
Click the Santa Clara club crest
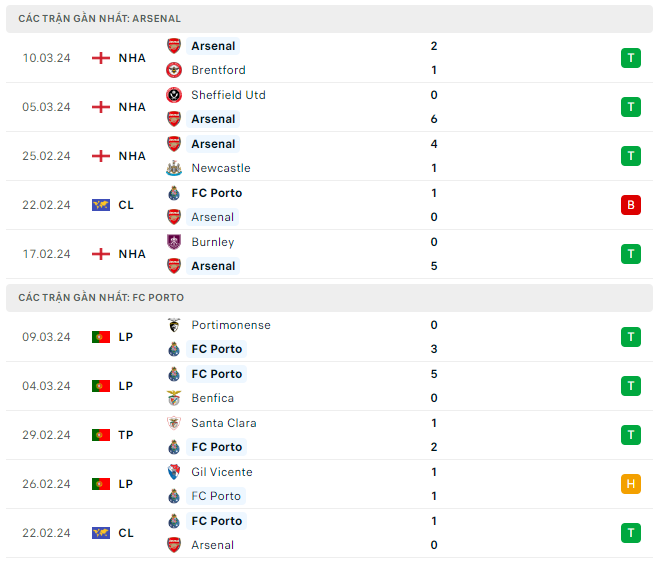click(x=174, y=423)
